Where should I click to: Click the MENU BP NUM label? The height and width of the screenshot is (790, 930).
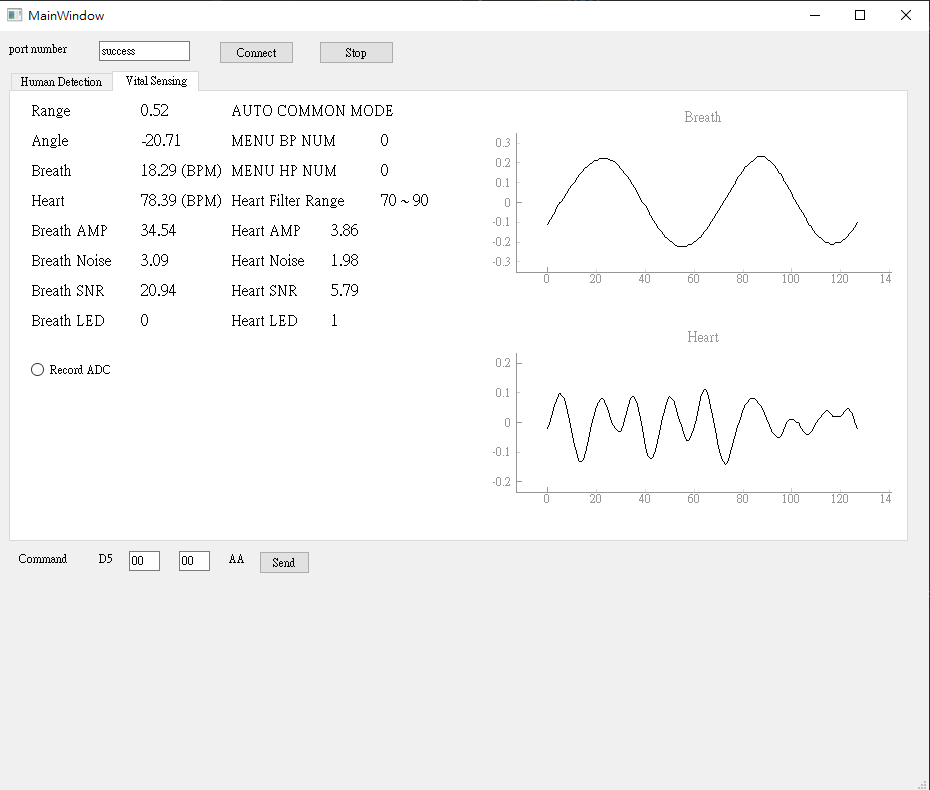(x=283, y=141)
